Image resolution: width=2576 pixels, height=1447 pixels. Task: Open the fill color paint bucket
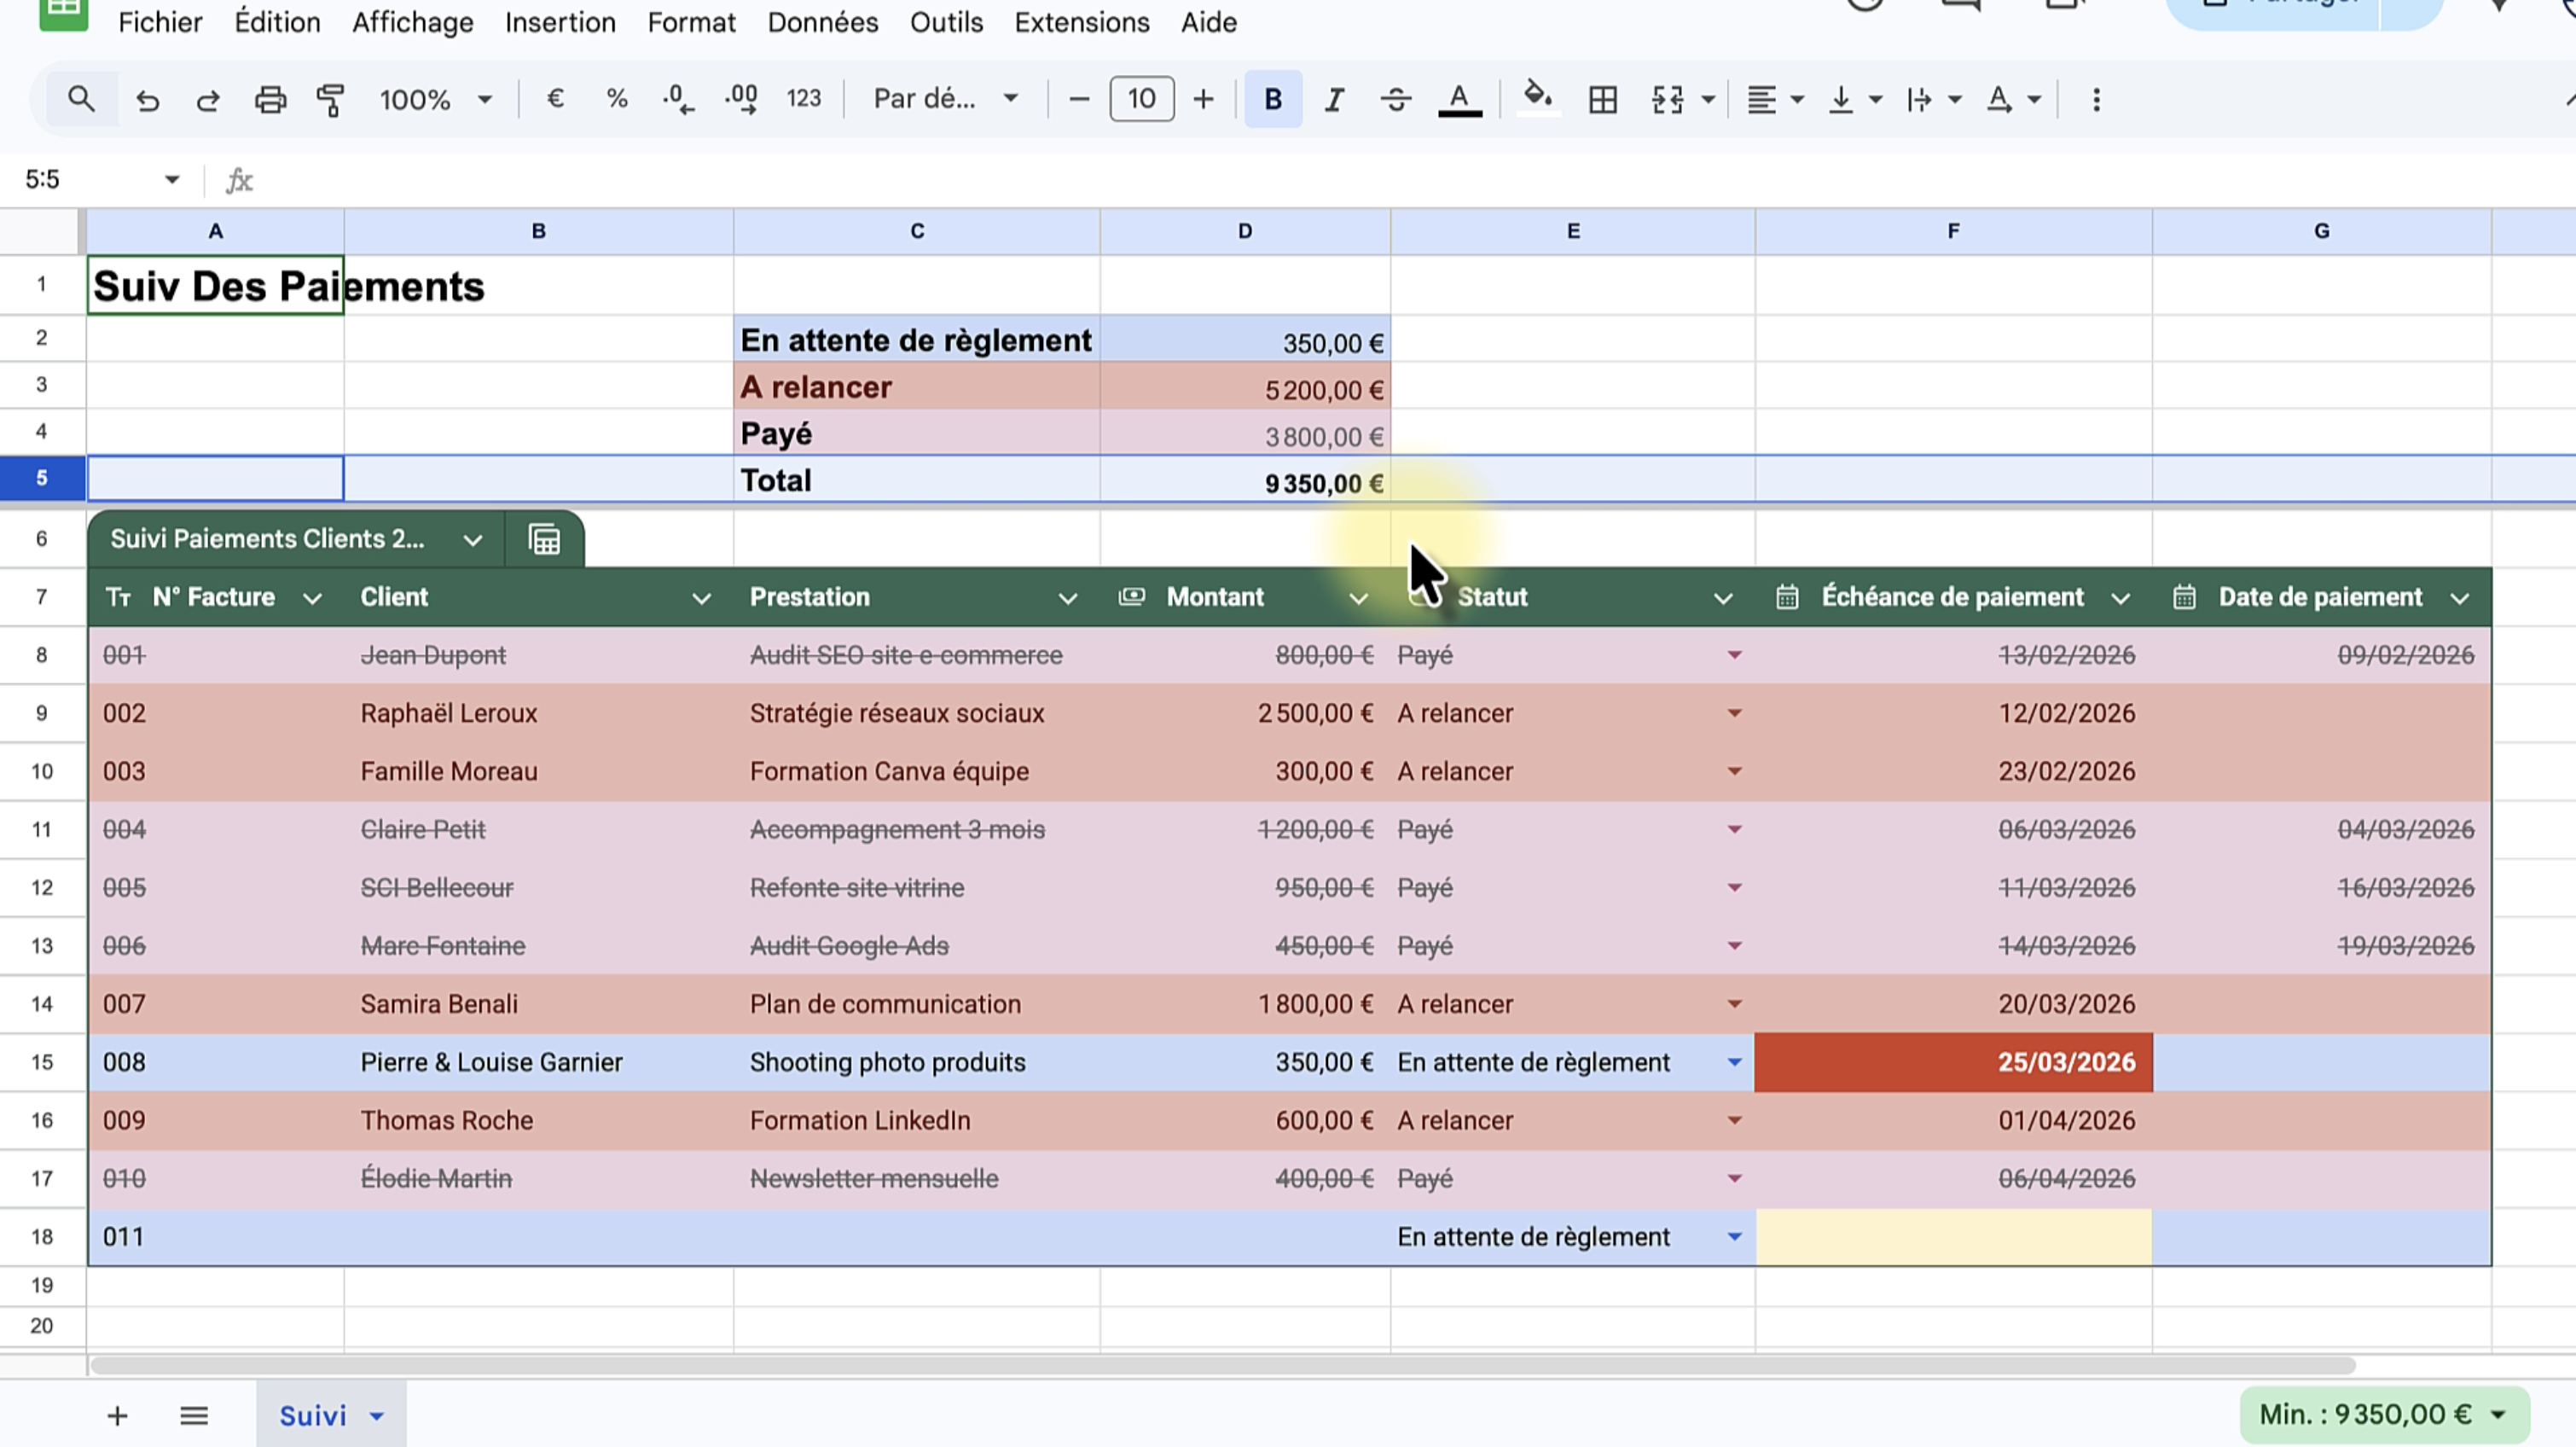point(1537,98)
